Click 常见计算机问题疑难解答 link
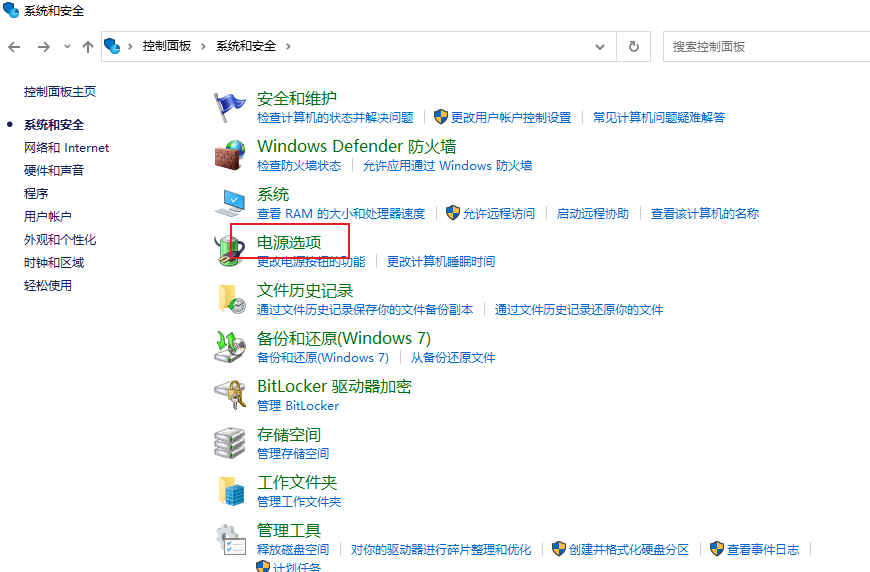The height and width of the screenshot is (572, 870). (x=659, y=118)
